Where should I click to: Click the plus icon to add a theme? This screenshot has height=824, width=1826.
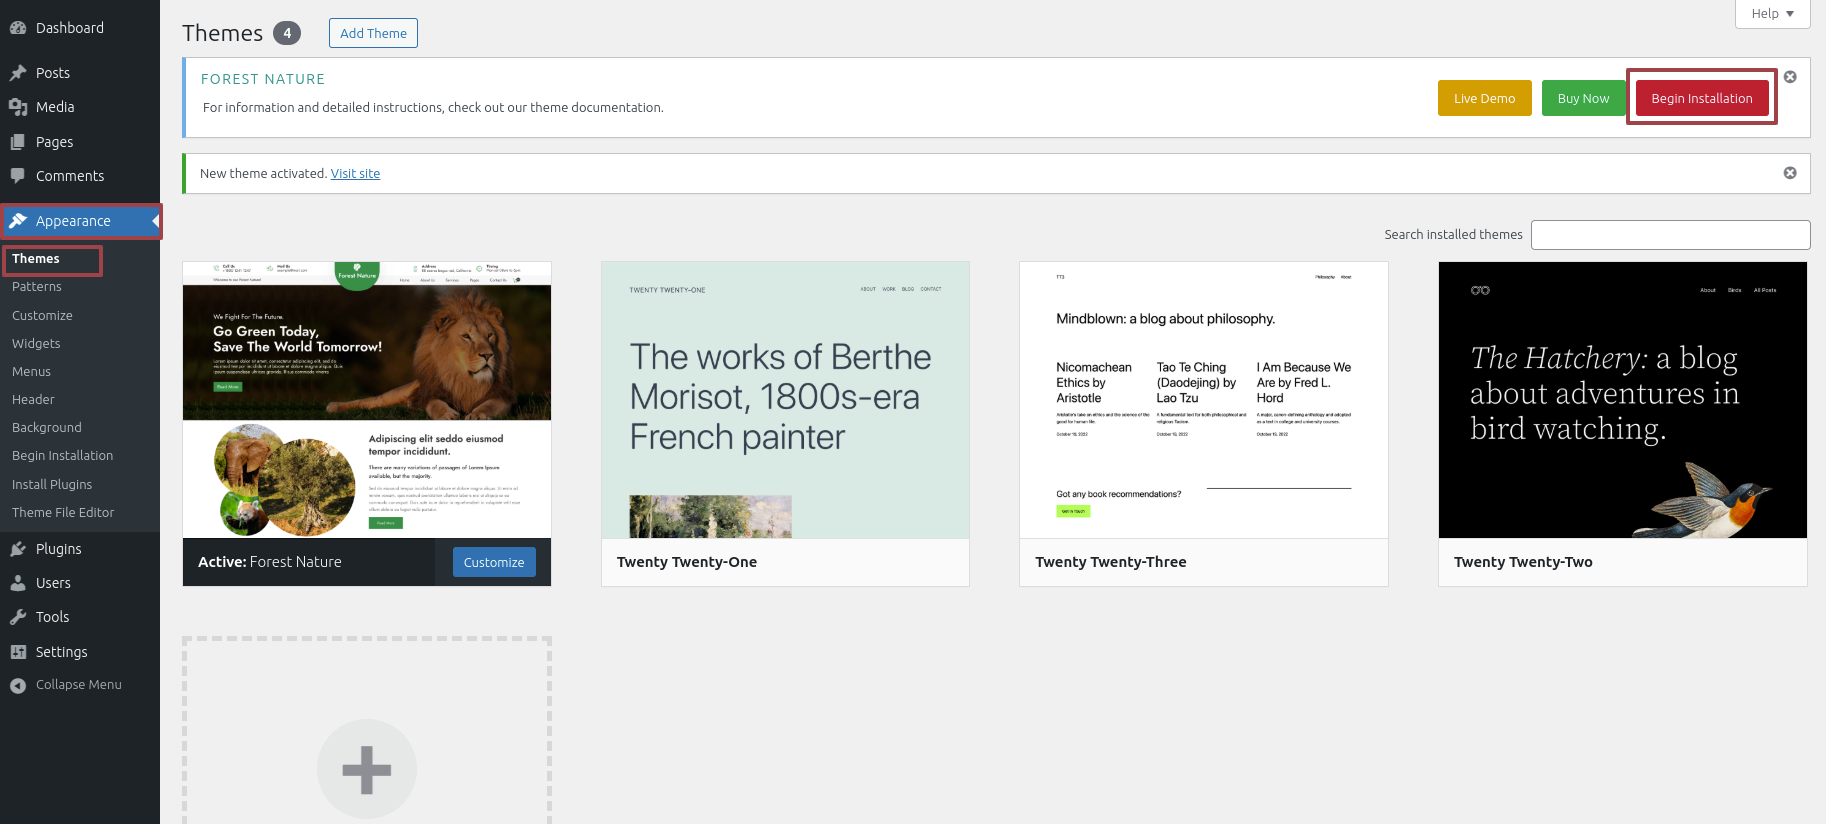point(367,769)
